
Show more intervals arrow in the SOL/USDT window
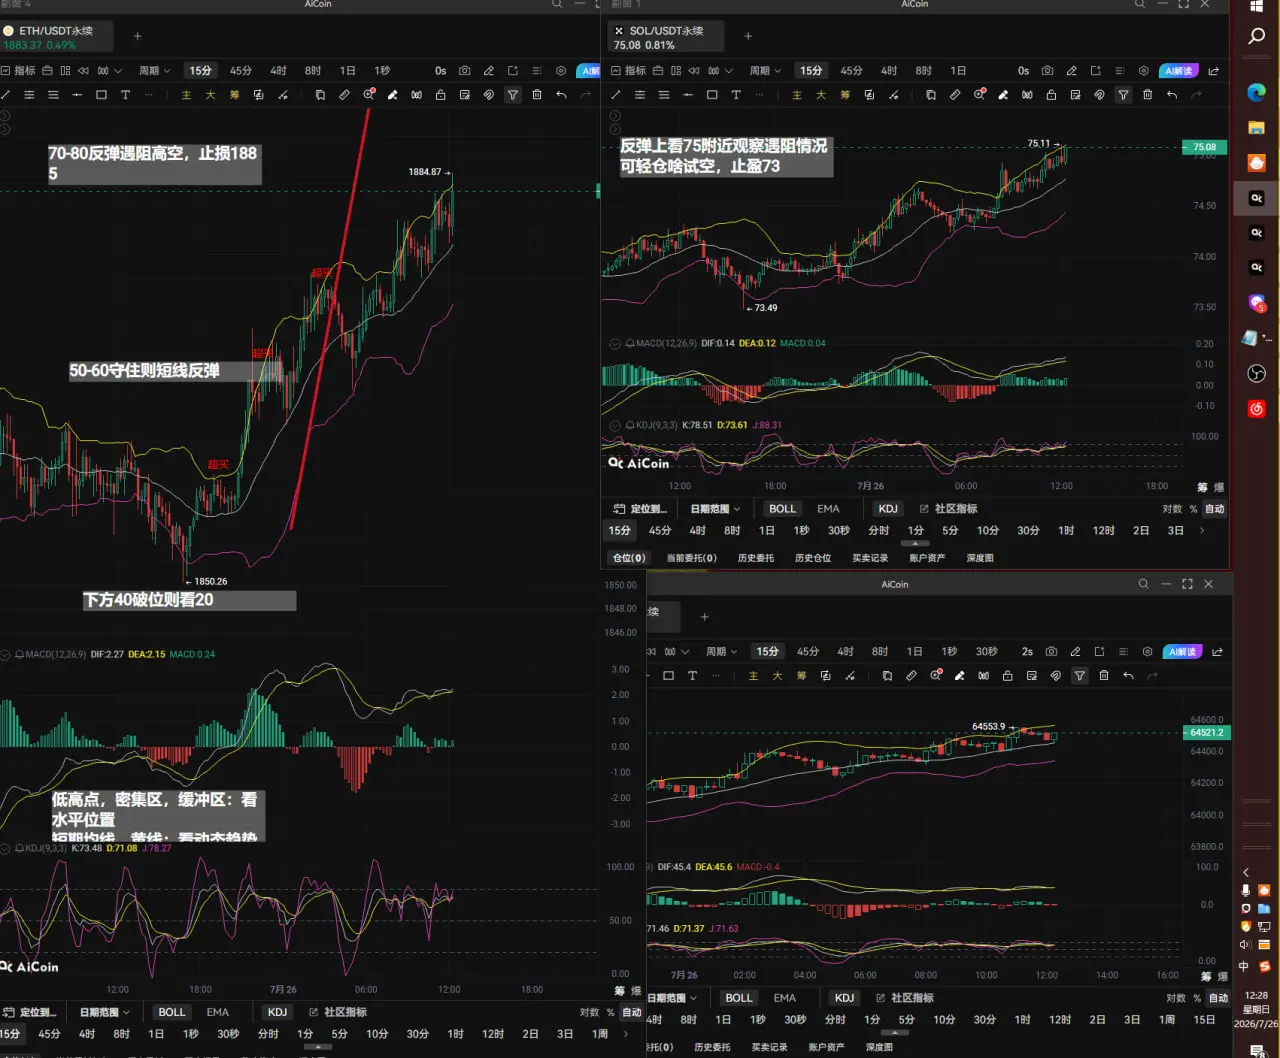pos(1201,531)
